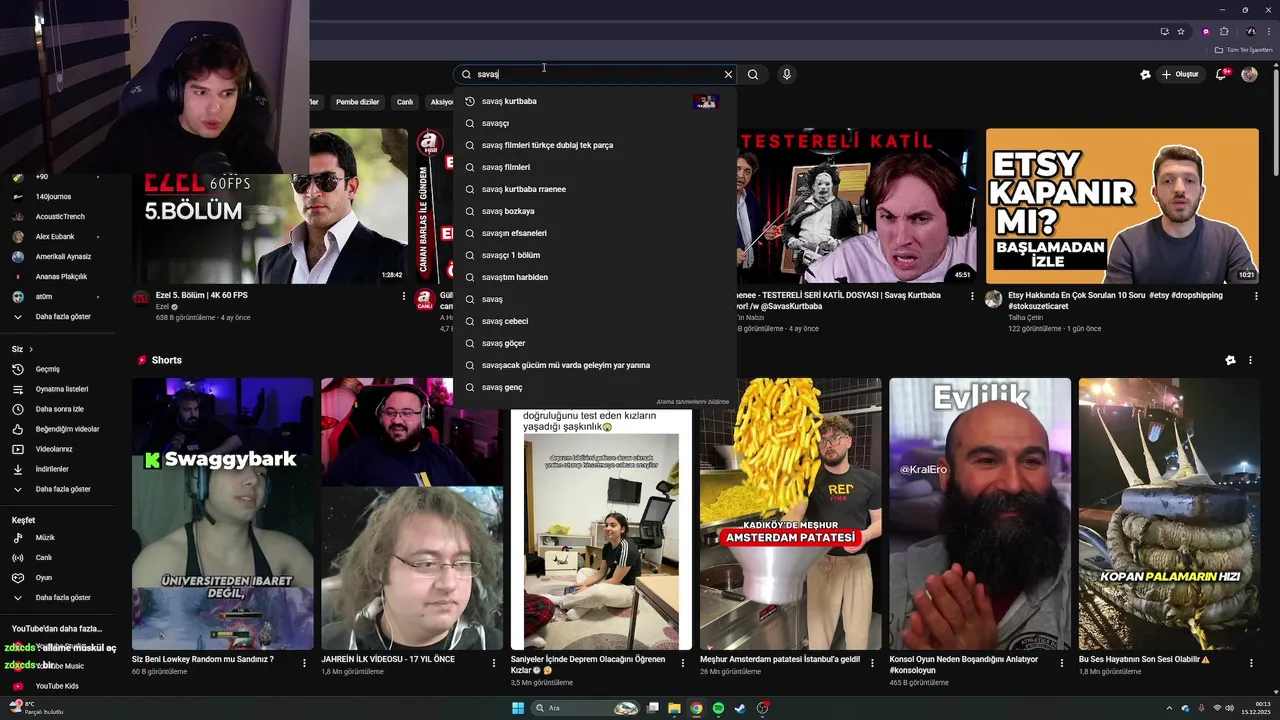Start voice search with the microphone icon
1280x720 pixels.
click(x=787, y=74)
